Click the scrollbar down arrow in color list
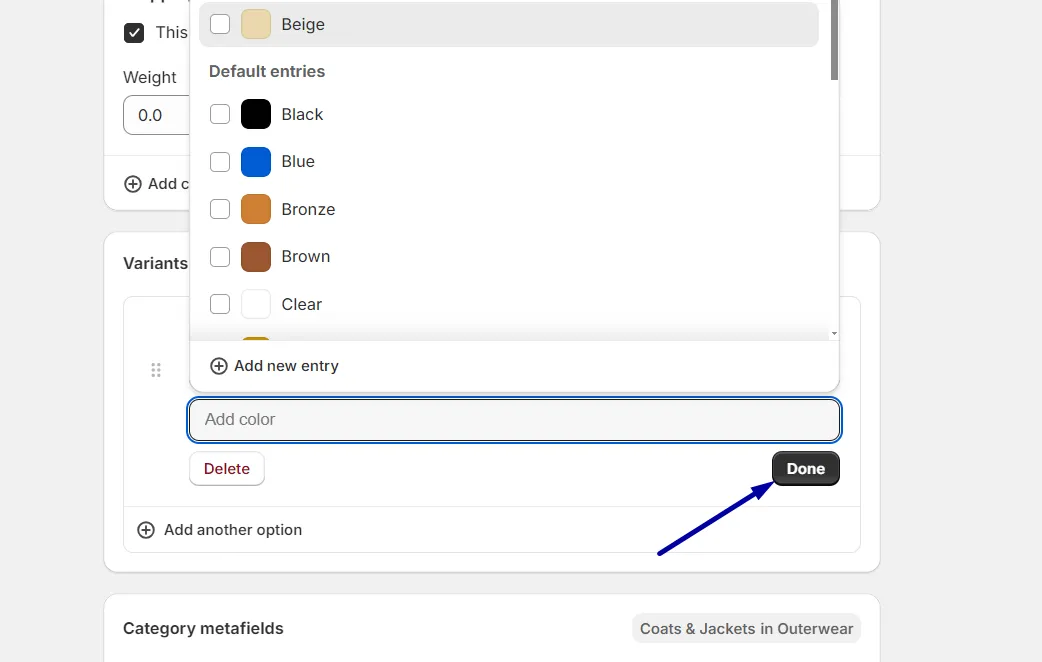Image resolution: width=1042 pixels, height=662 pixels. coord(834,334)
